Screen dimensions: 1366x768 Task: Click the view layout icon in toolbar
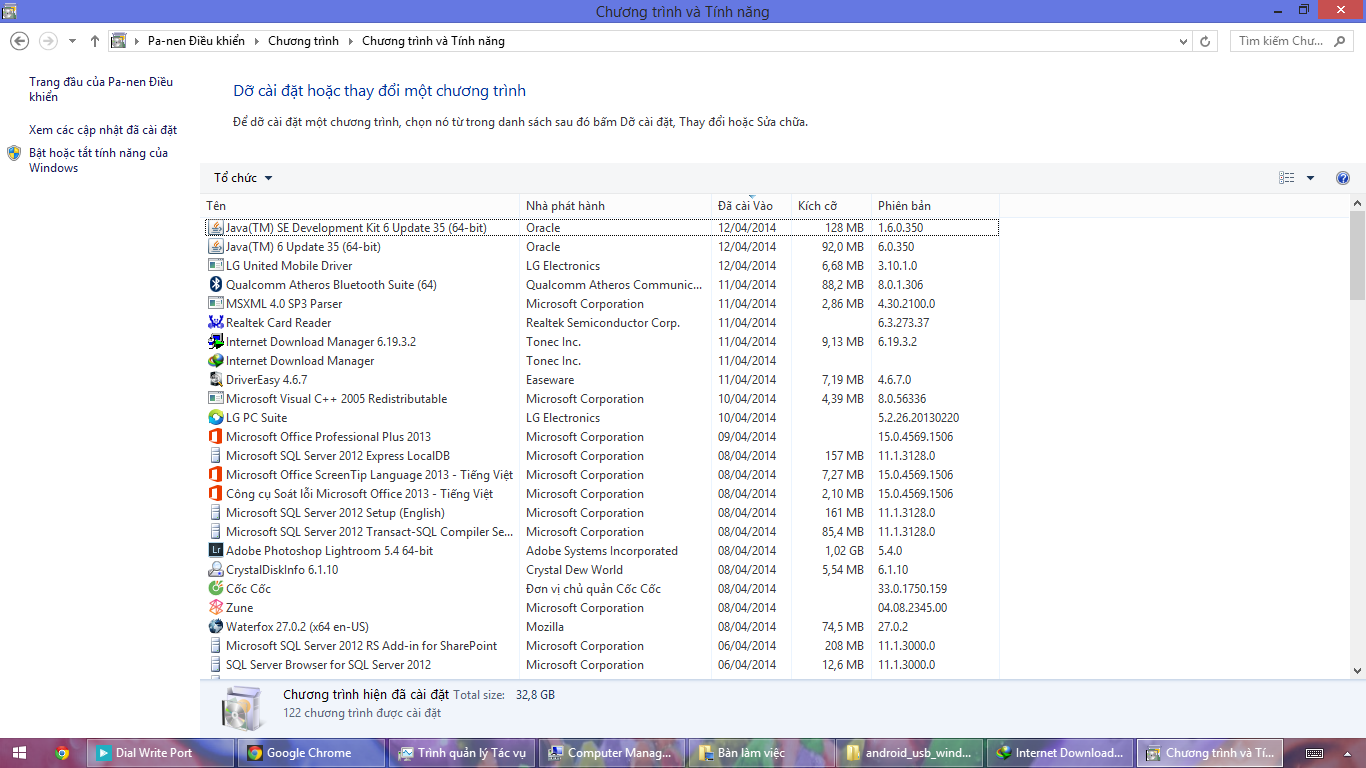pyautogui.click(x=1287, y=178)
